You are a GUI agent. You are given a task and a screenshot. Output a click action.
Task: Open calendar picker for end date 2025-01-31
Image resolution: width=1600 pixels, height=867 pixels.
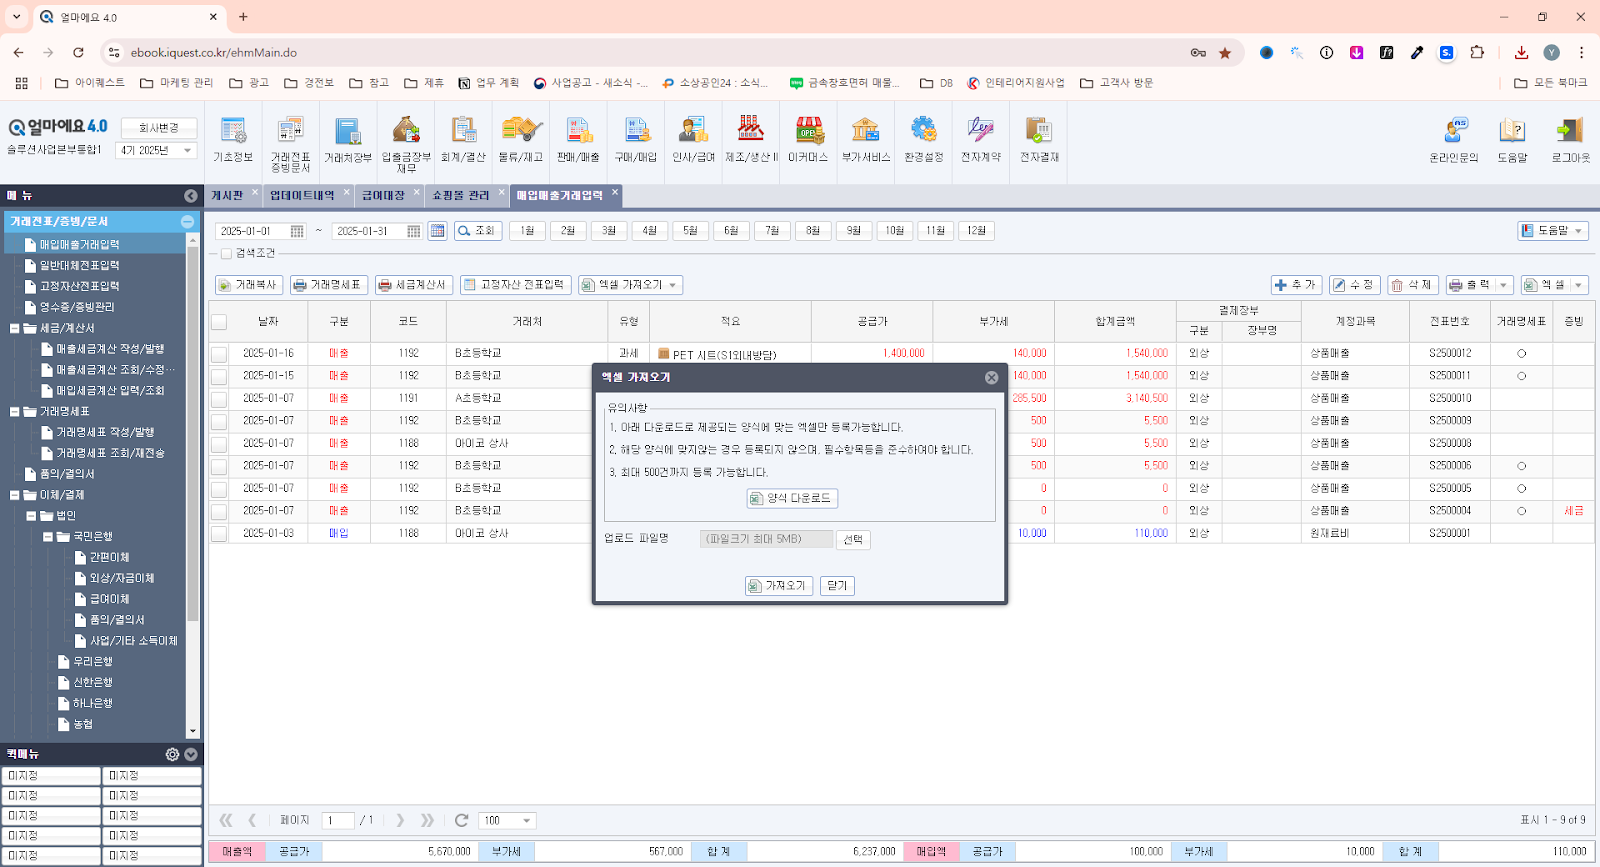pos(414,231)
